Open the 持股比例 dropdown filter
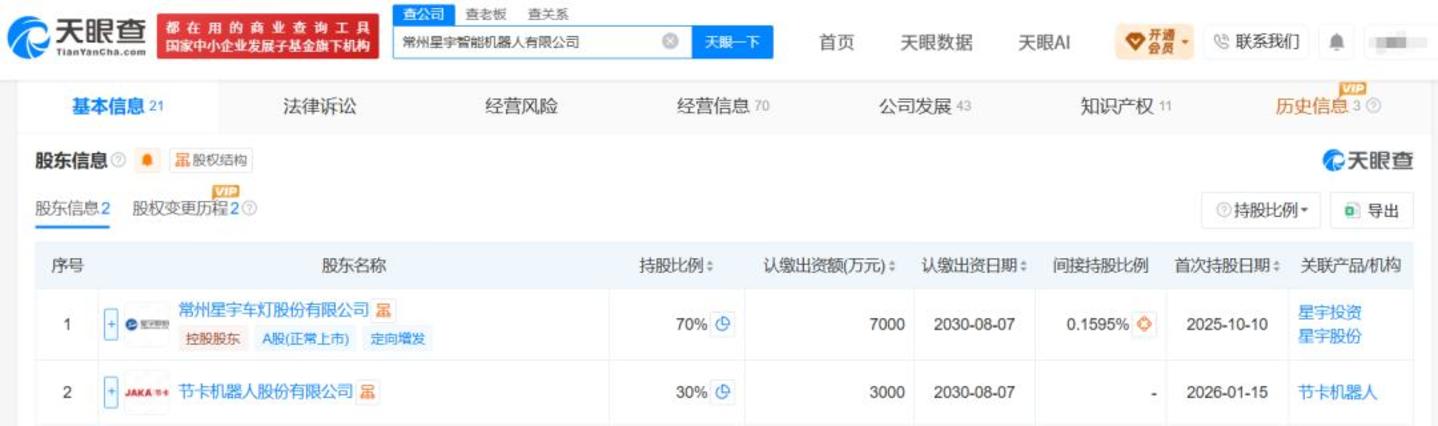The height and width of the screenshot is (426, 1438). tap(1261, 211)
